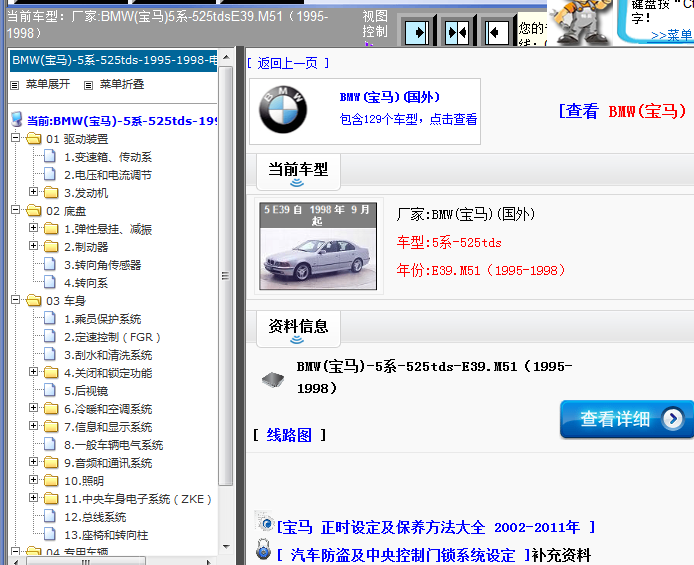Viewport: 694px width, 565px height.
Task: Click the document icon of 1.乘员保护系统
Action: 50,318
